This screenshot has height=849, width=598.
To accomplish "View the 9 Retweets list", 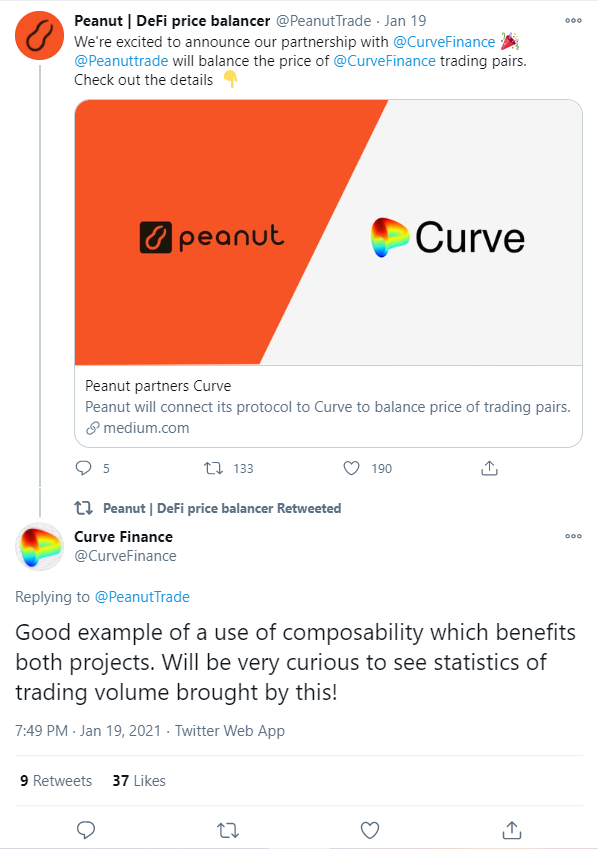I will [x=55, y=780].
